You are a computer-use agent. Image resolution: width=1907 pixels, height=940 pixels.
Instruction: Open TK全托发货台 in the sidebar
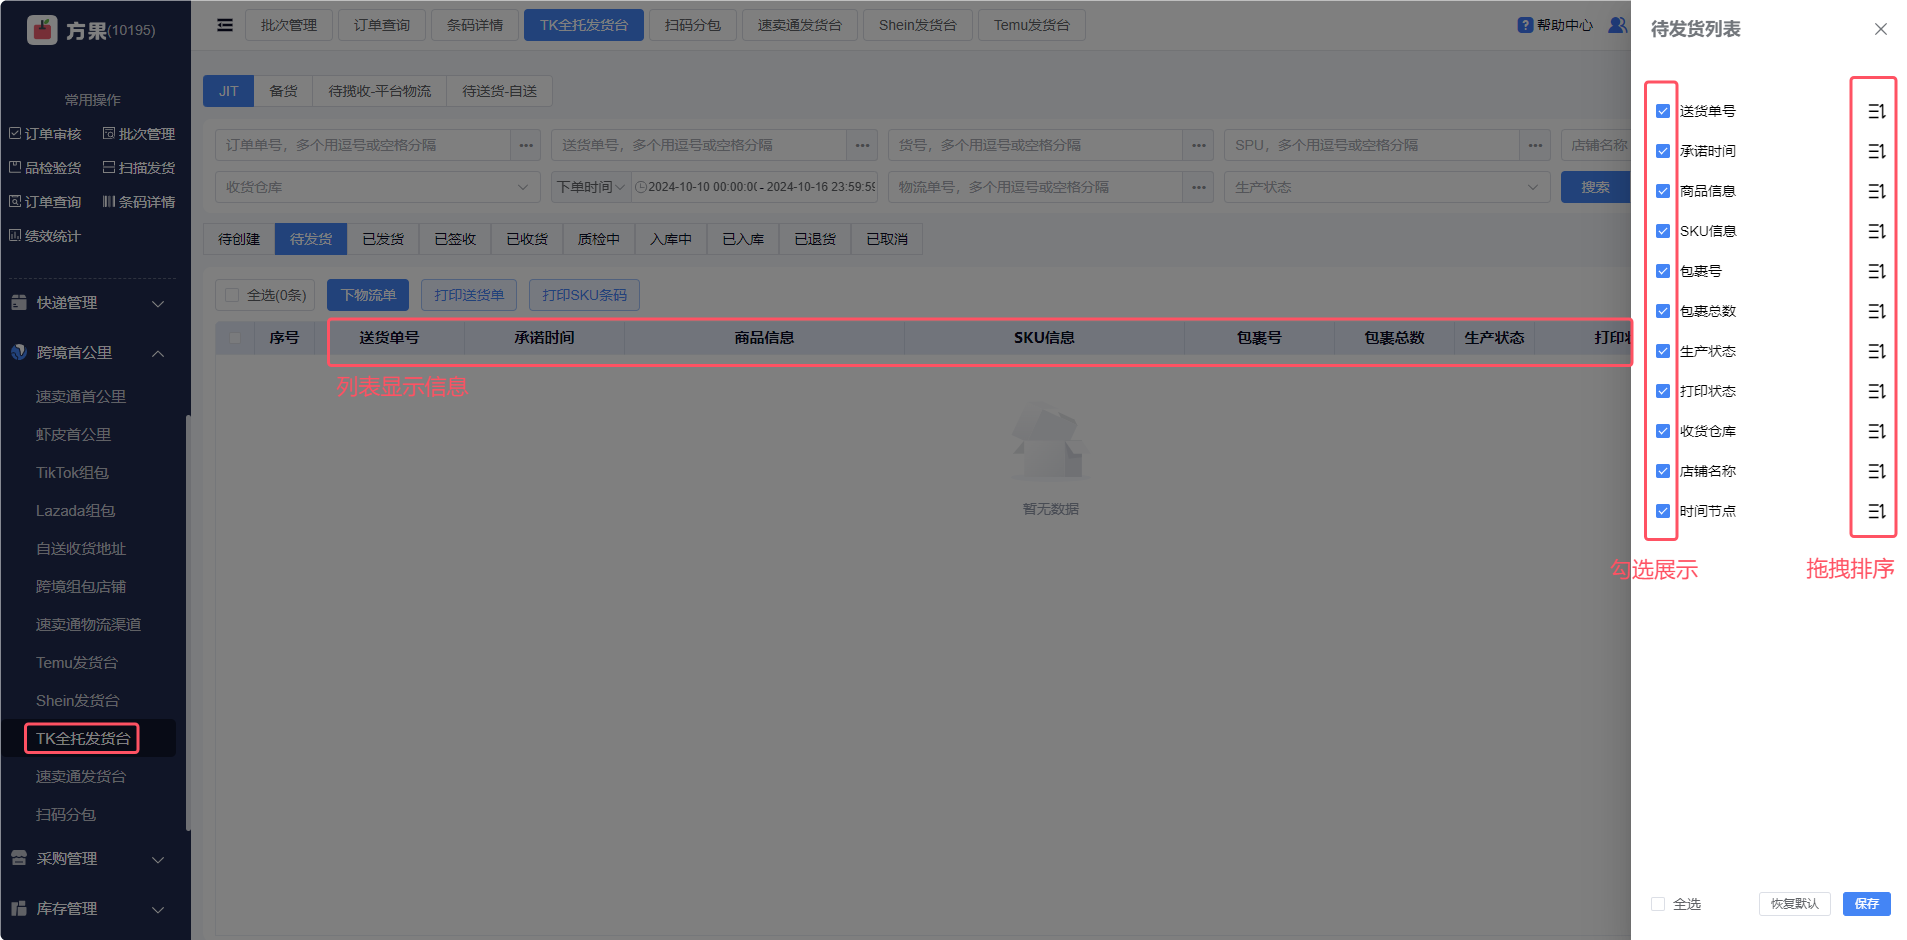point(83,739)
